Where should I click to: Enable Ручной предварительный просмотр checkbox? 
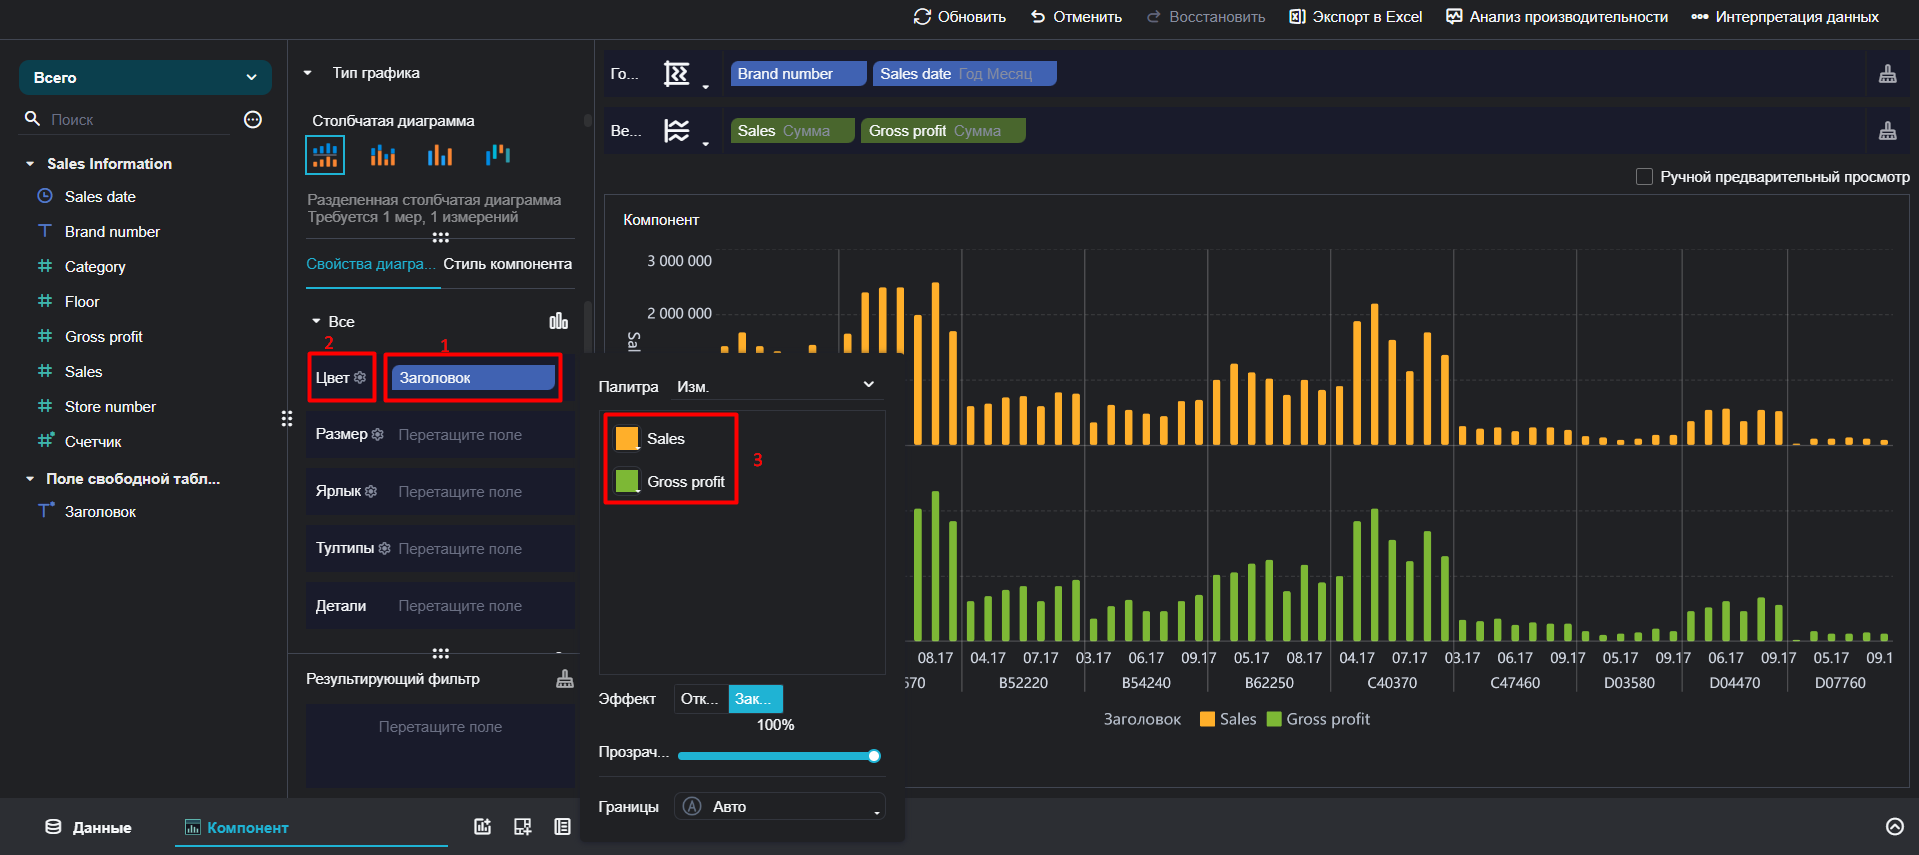tap(1644, 177)
